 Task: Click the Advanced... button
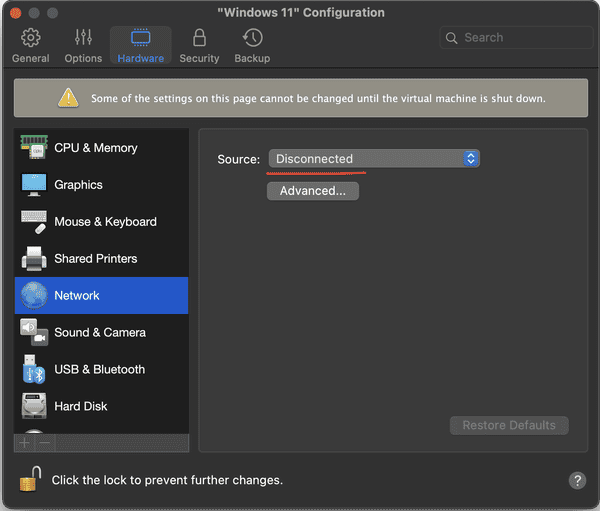pyautogui.click(x=312, y=191)
